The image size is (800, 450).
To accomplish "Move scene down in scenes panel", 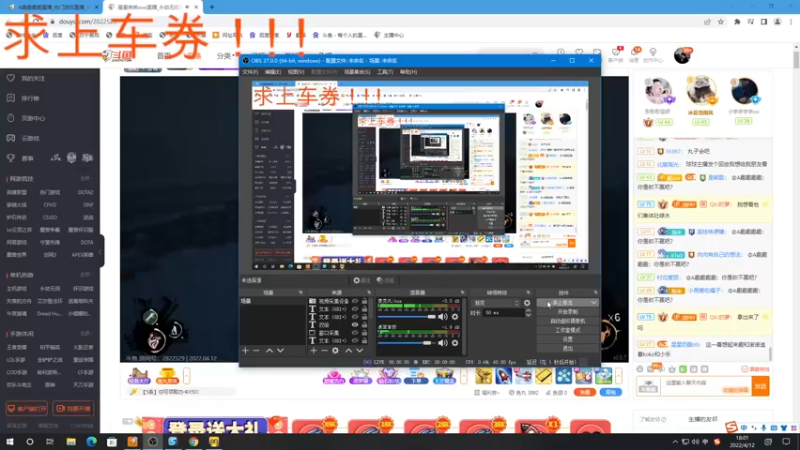I will pyautogui.click(x=280, y=351).
